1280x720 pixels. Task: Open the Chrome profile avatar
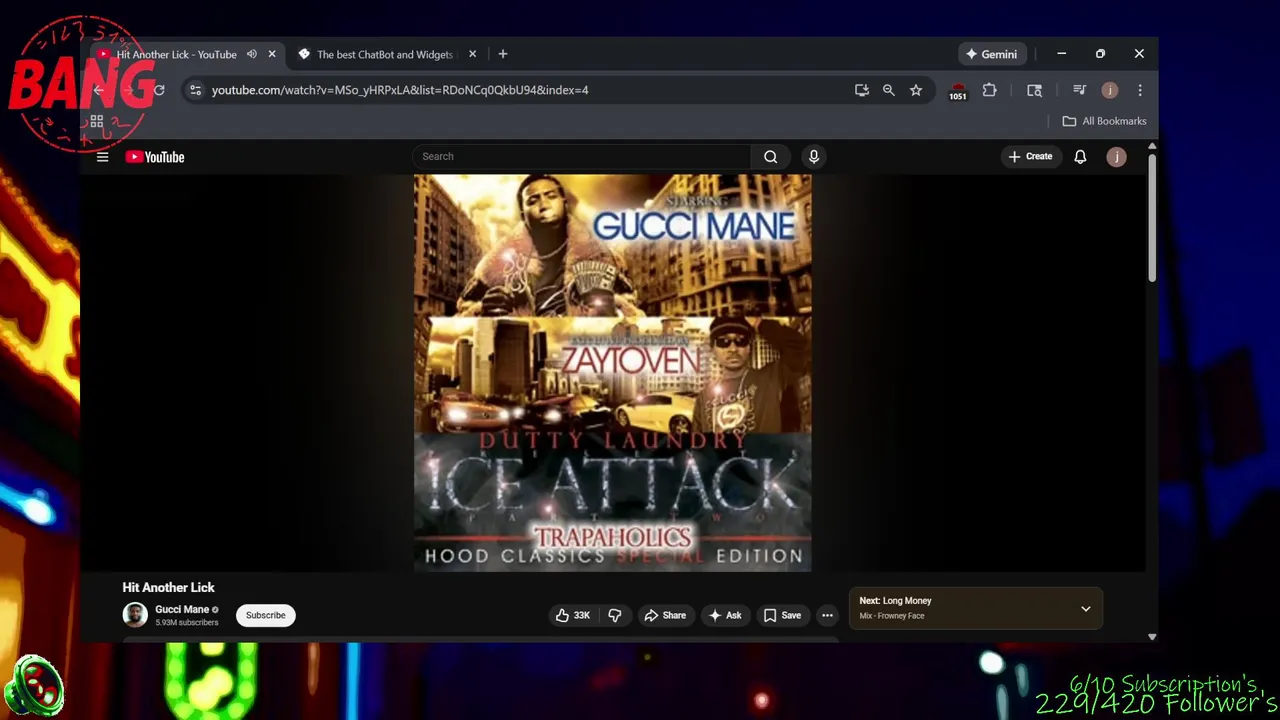pos(1109,90)
